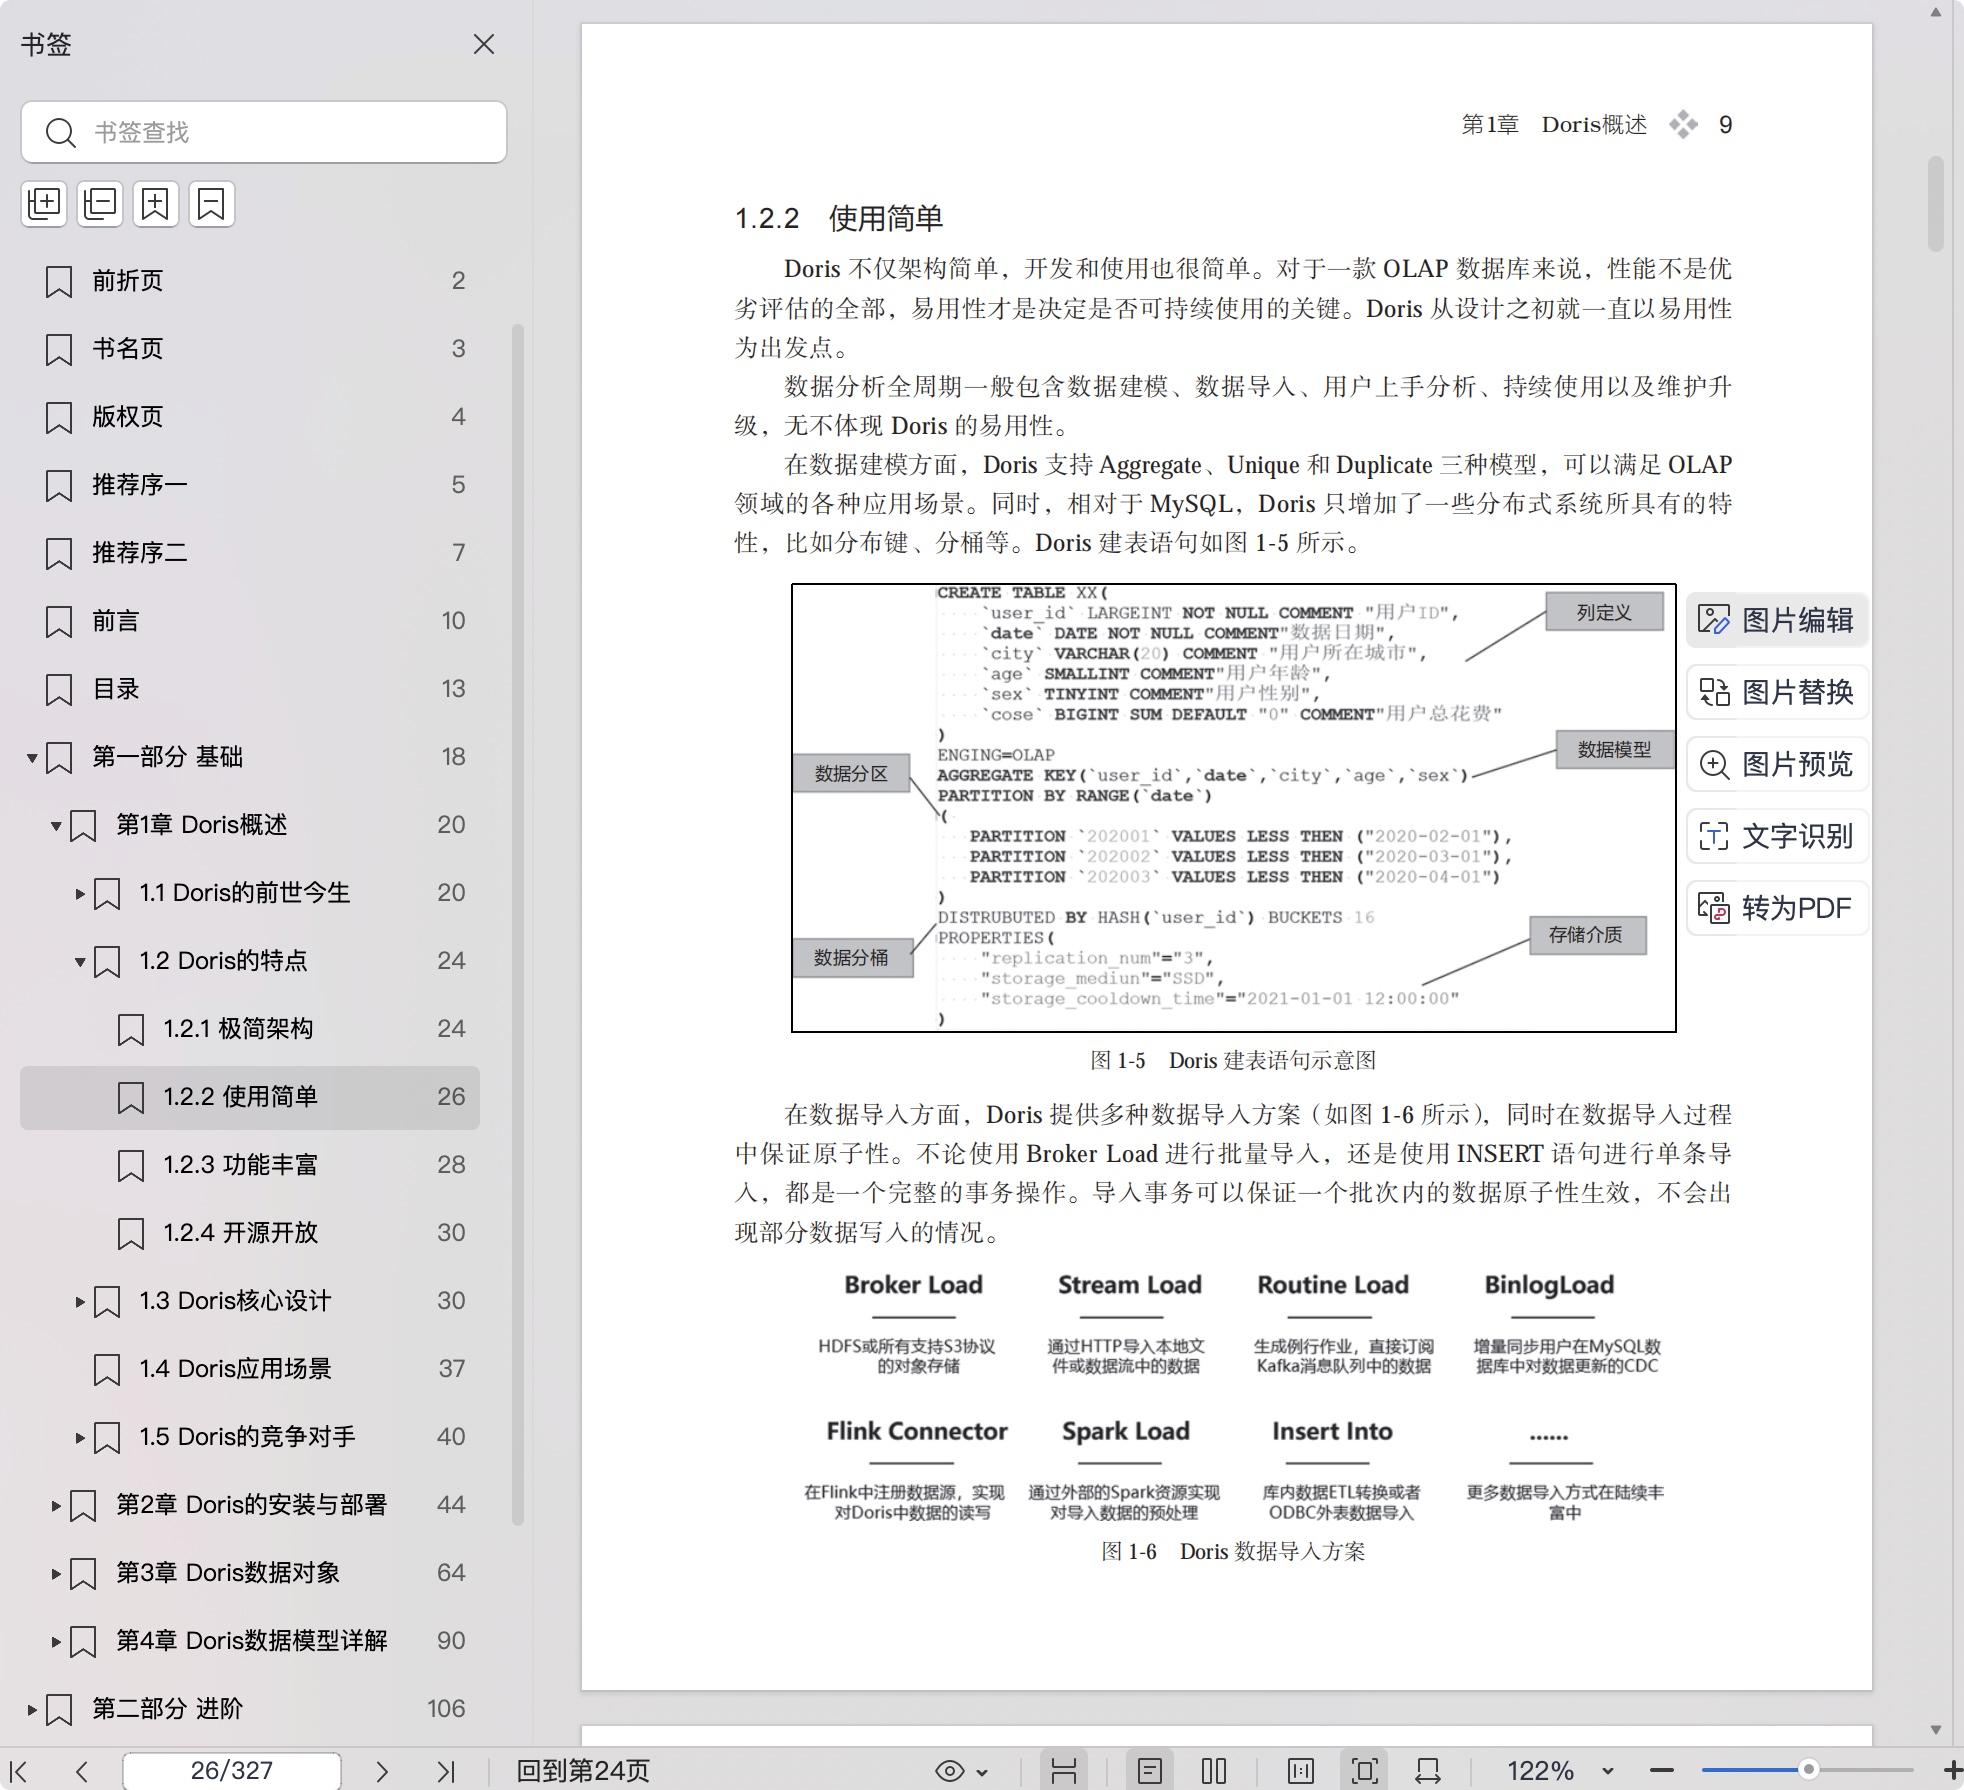1964x1790 pixels.
Task: Switch to two page view
Action: [1214, 1771]
